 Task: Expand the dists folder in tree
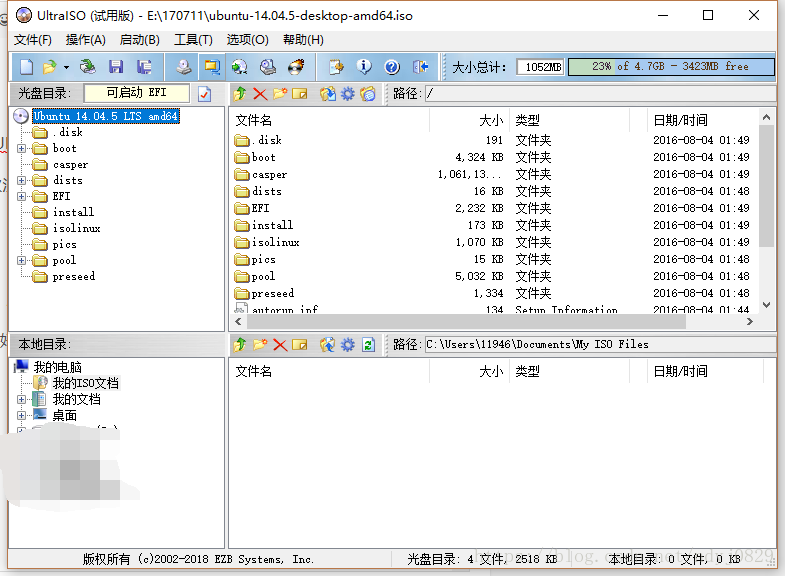[21, 180]
